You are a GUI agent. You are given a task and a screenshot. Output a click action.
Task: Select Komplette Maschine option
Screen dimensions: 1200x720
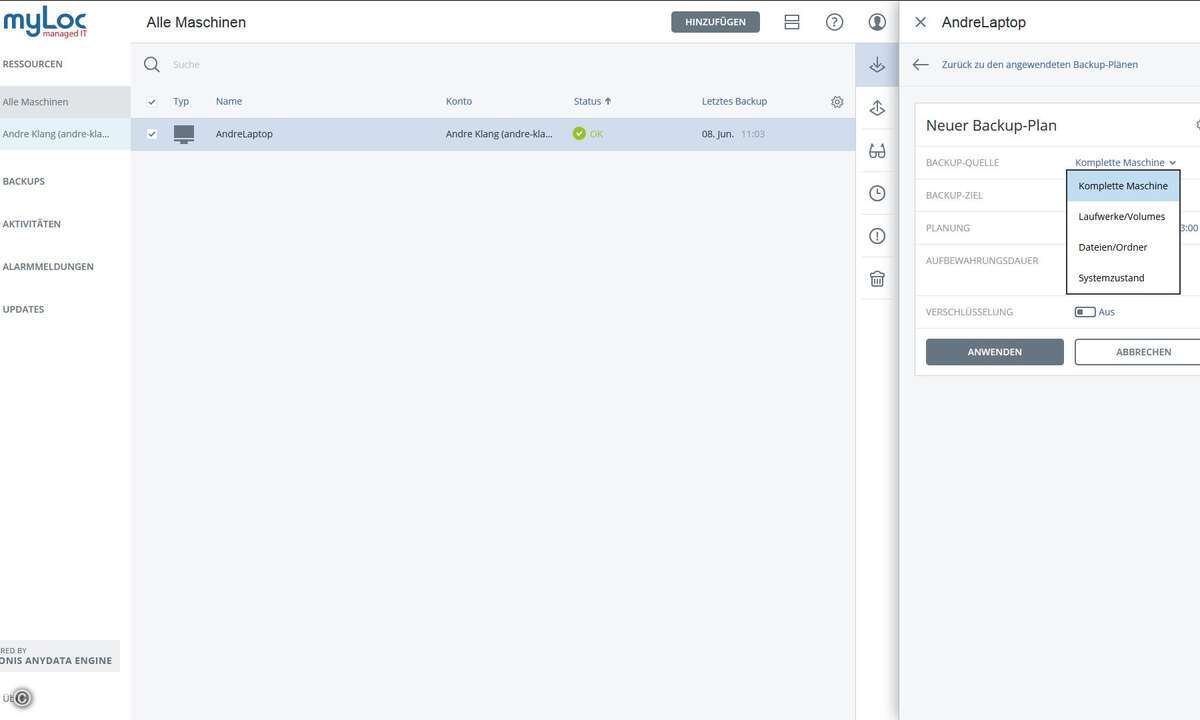point(1123,186)
